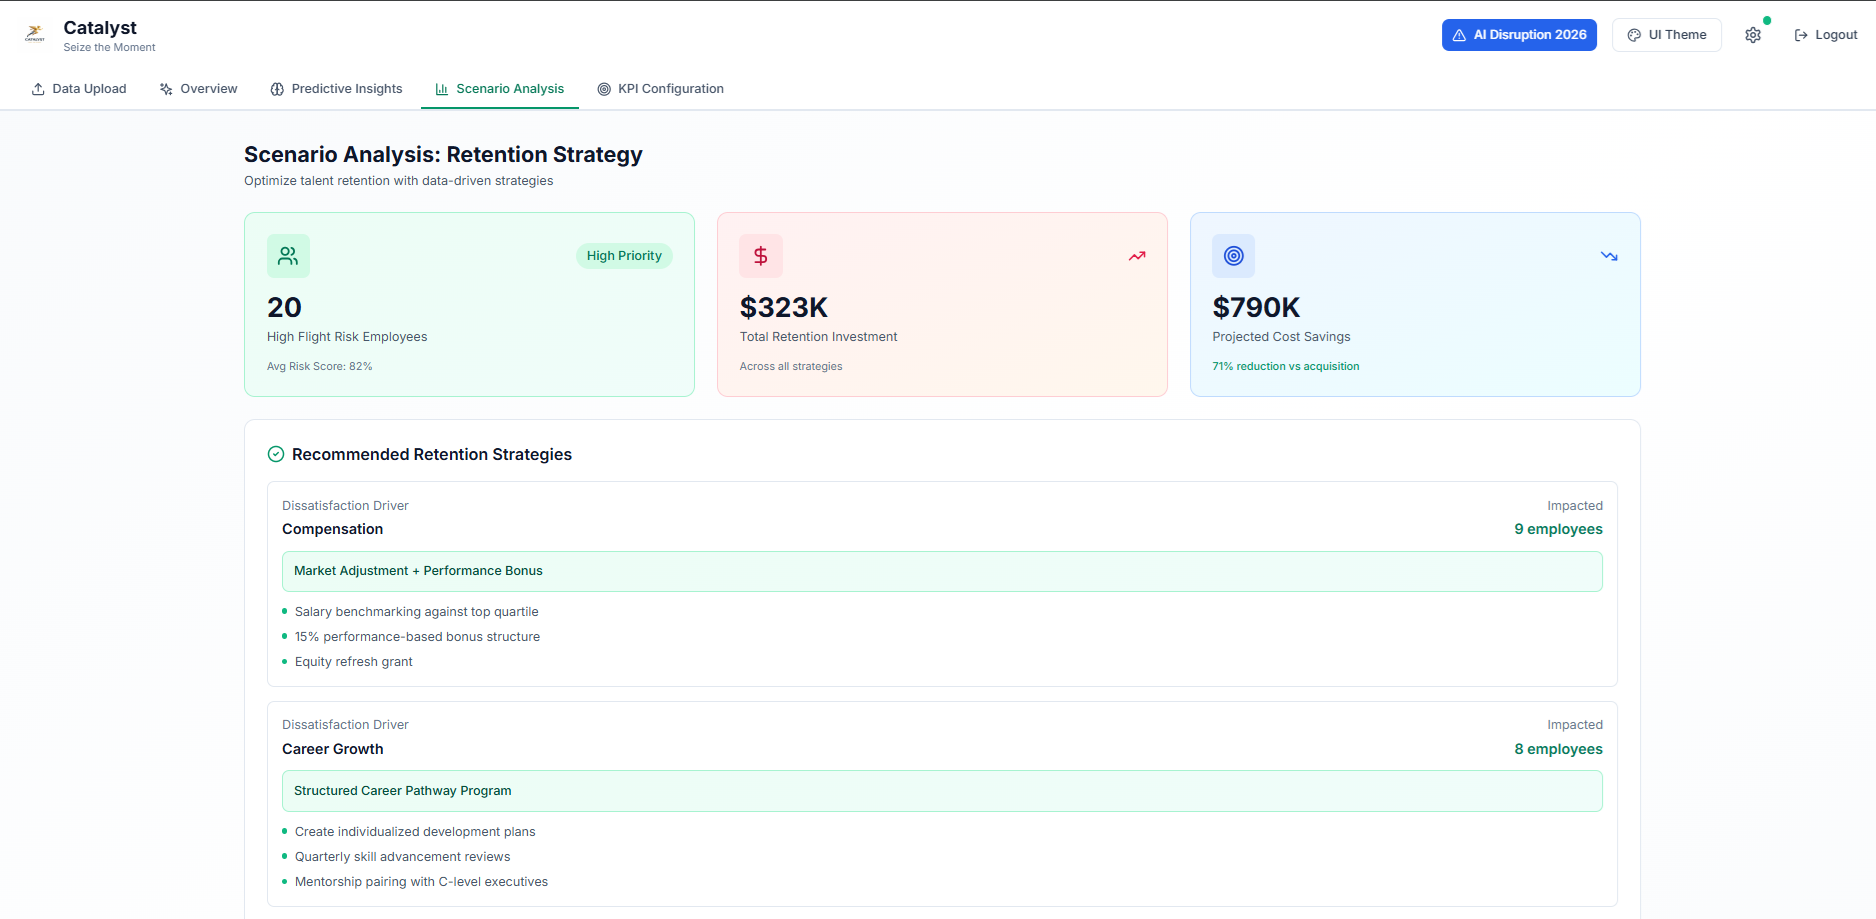Click '15% performance-based bonus structure' item

pos(417,637)
